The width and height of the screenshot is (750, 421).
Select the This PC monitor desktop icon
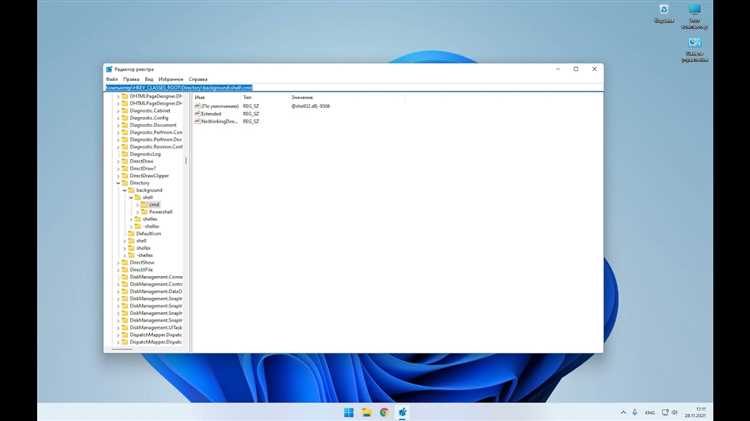tap(695, 16)
